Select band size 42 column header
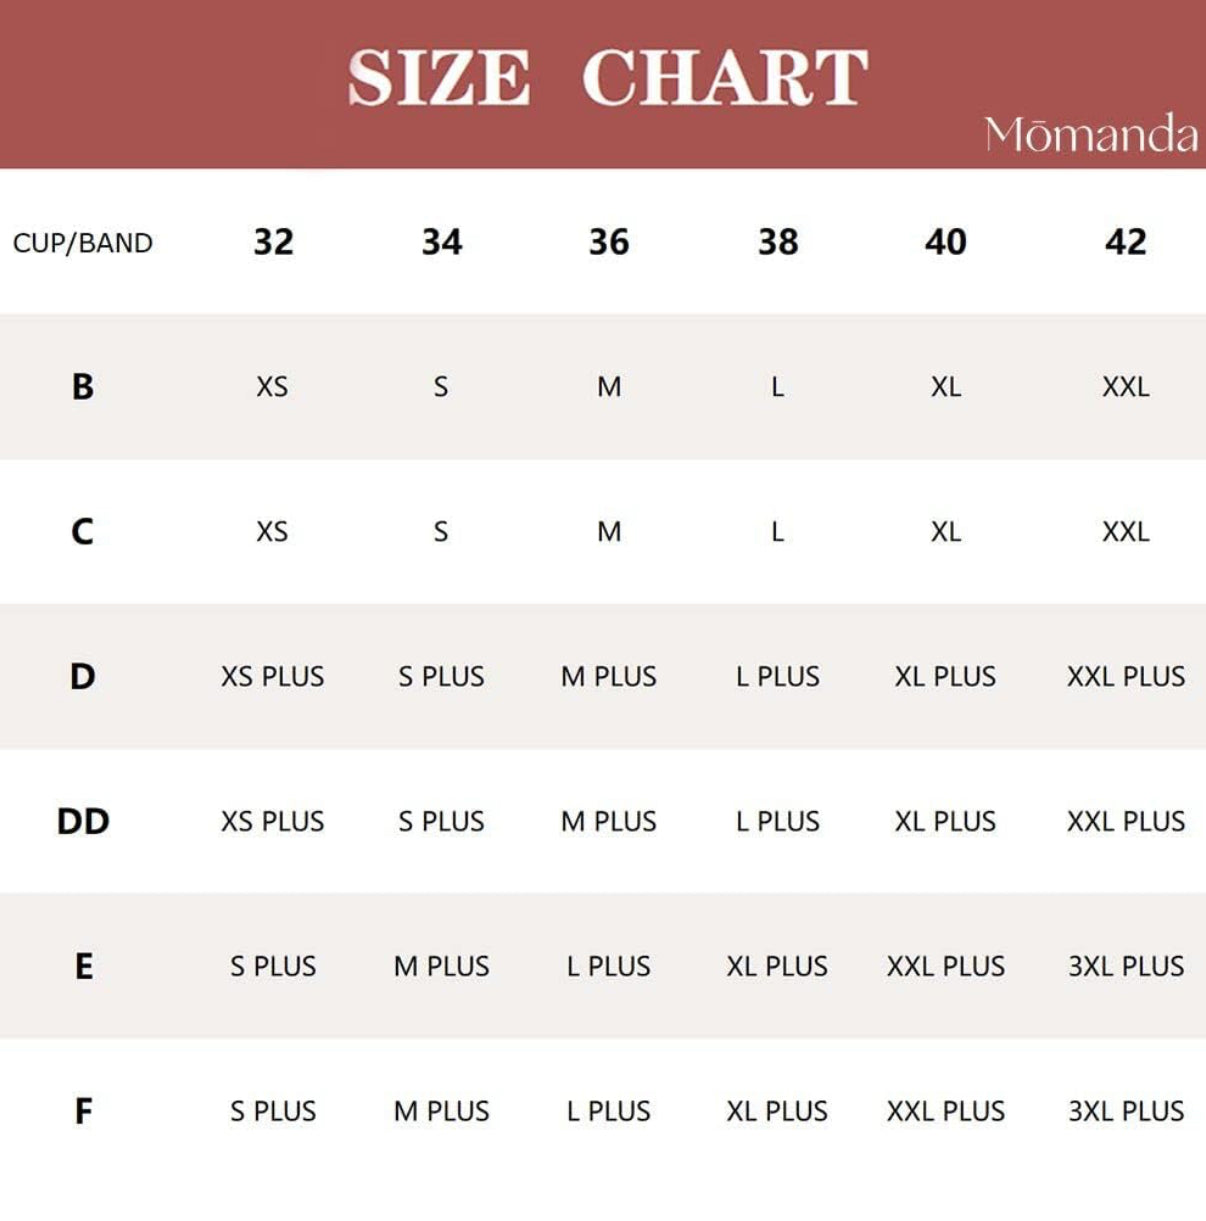1206x1221 pixels. 1125,242
